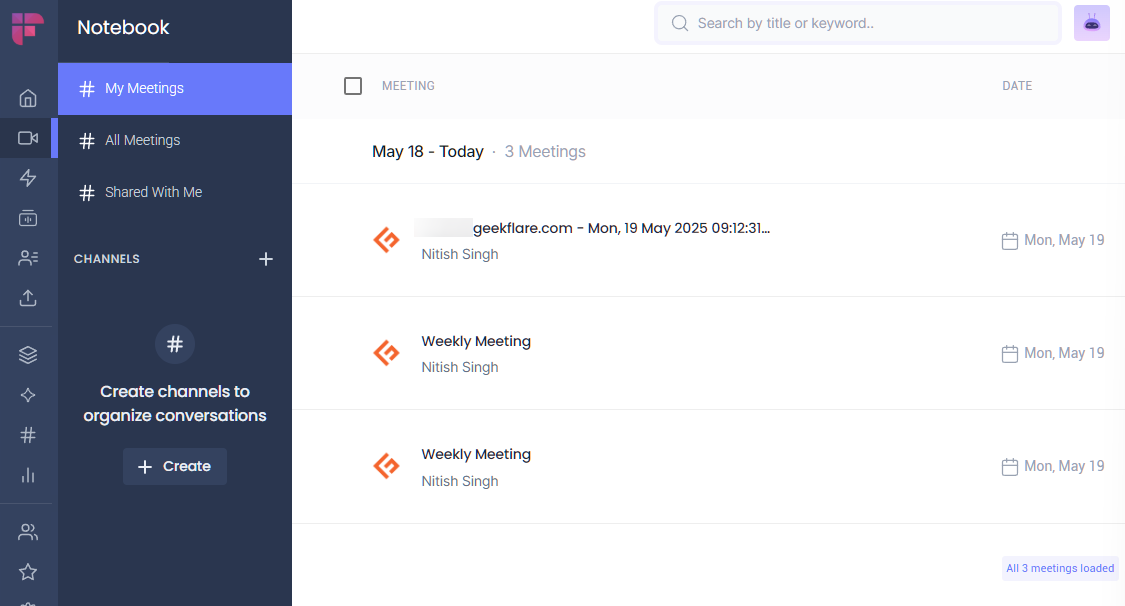Open the team members sidebar icon
Image resolution: width=1125 pixels, height=606 pixels.
(x=28, y=531)
